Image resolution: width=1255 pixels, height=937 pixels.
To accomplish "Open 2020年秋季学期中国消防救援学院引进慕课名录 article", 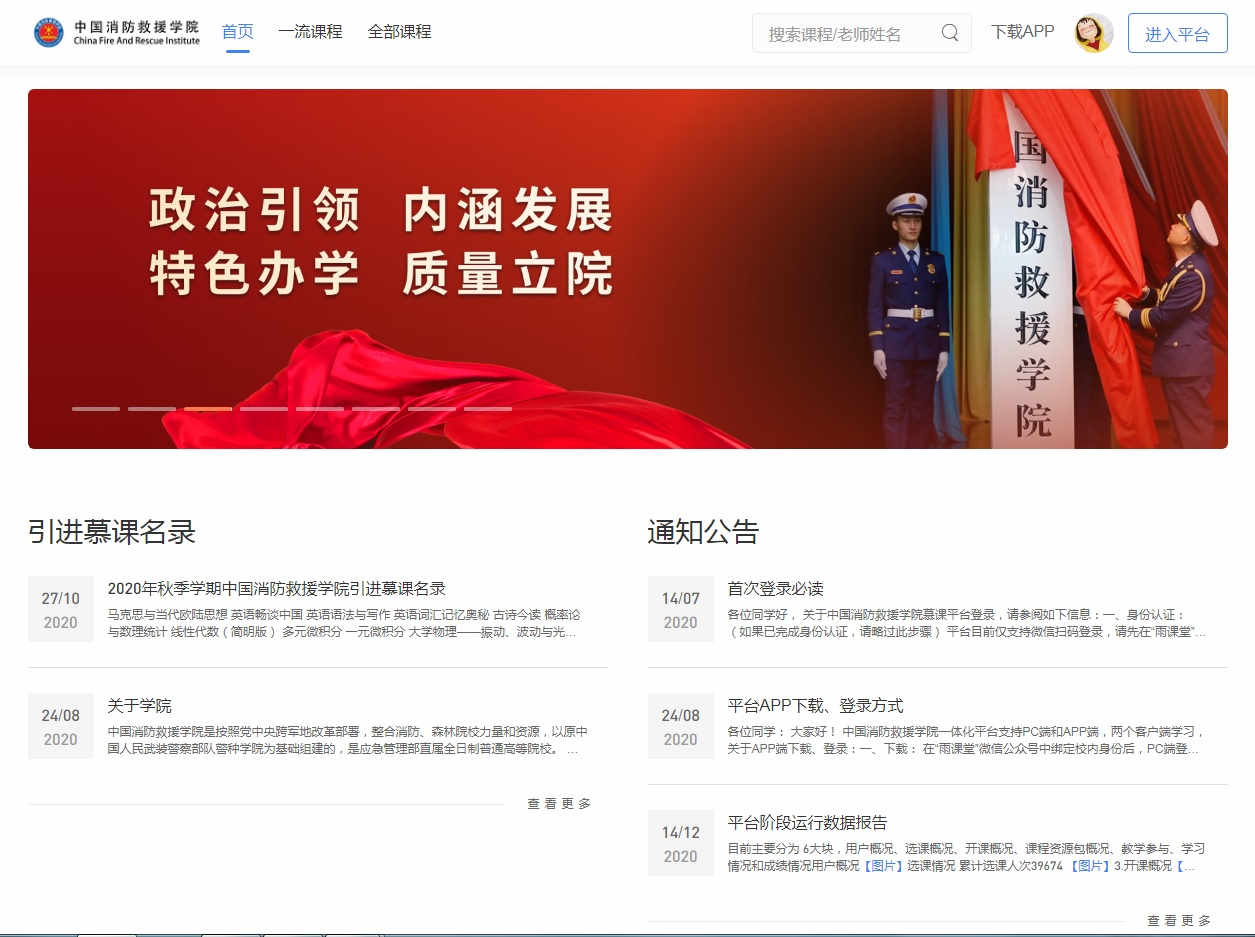I will click(277, 589).
